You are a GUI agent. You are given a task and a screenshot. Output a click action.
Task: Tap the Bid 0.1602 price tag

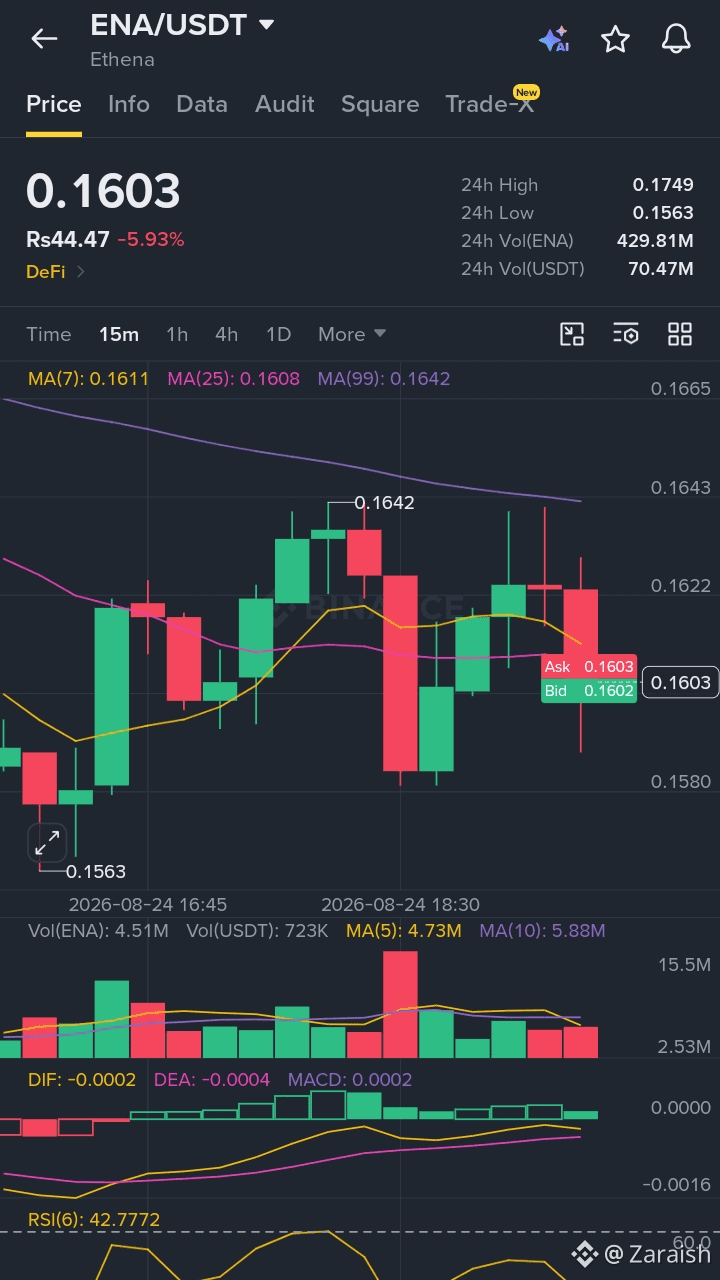[589, 690]
